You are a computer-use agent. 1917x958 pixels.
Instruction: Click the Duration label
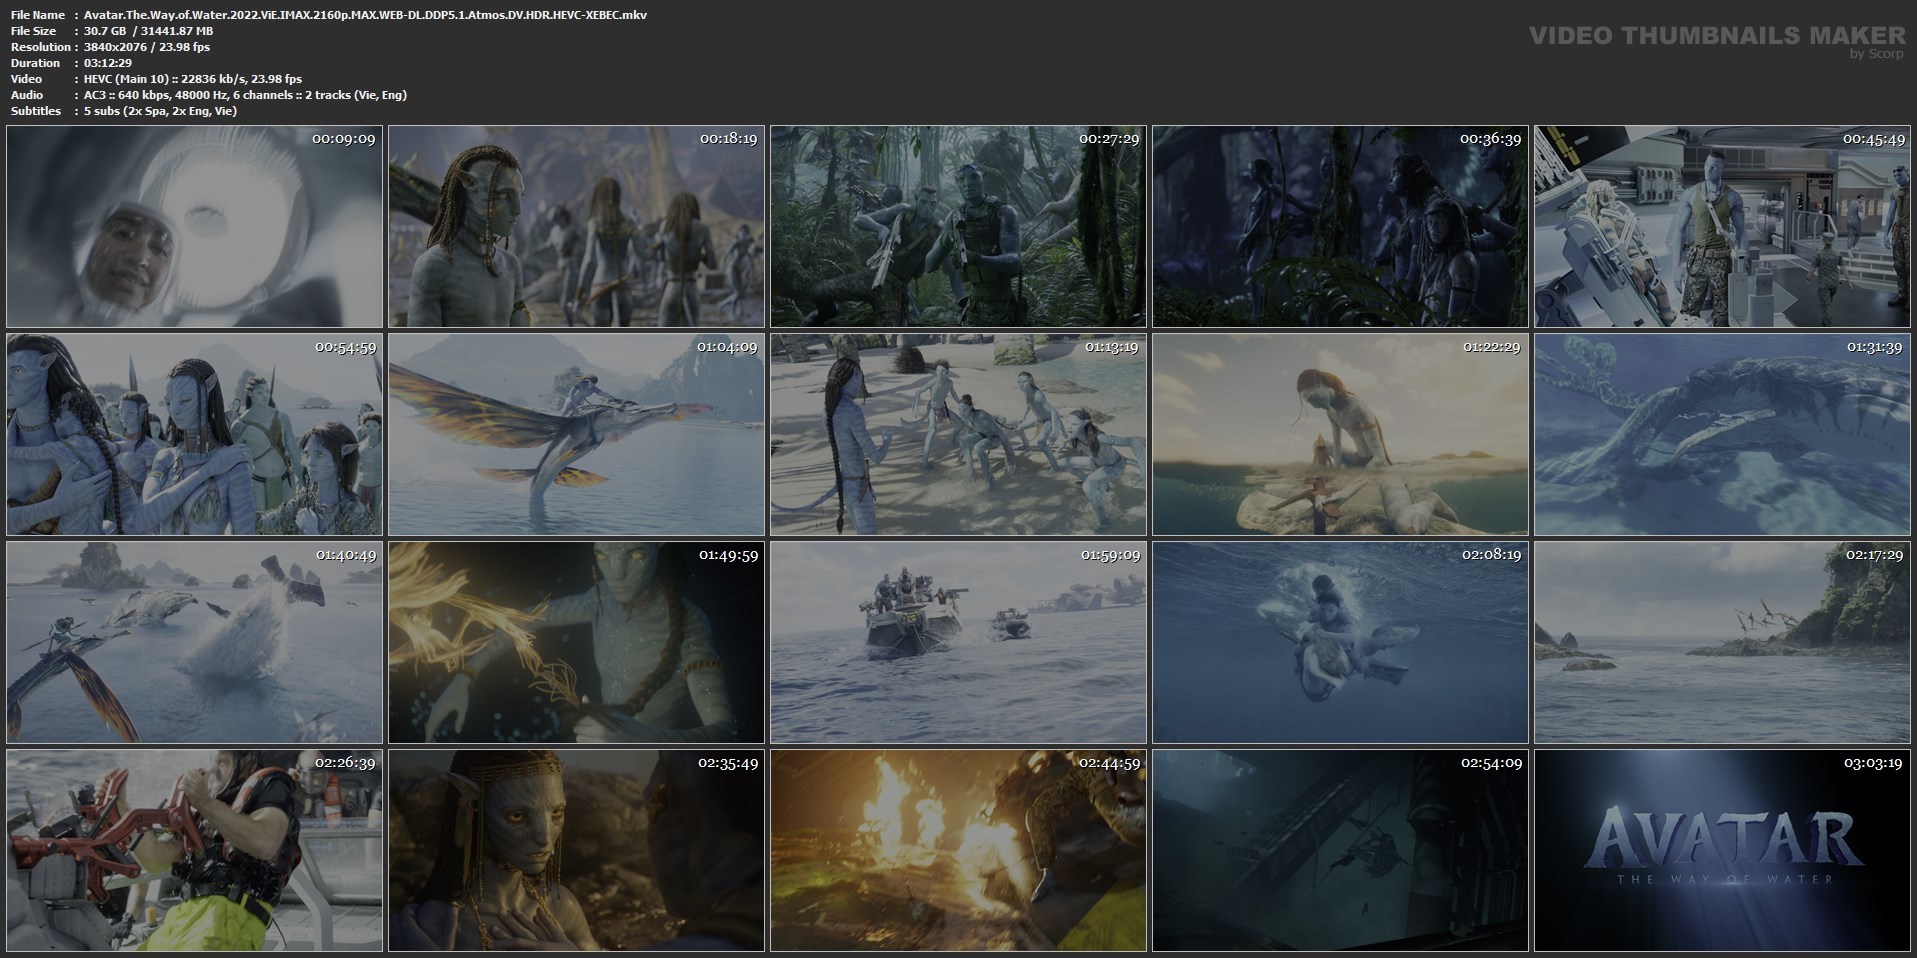35,63
